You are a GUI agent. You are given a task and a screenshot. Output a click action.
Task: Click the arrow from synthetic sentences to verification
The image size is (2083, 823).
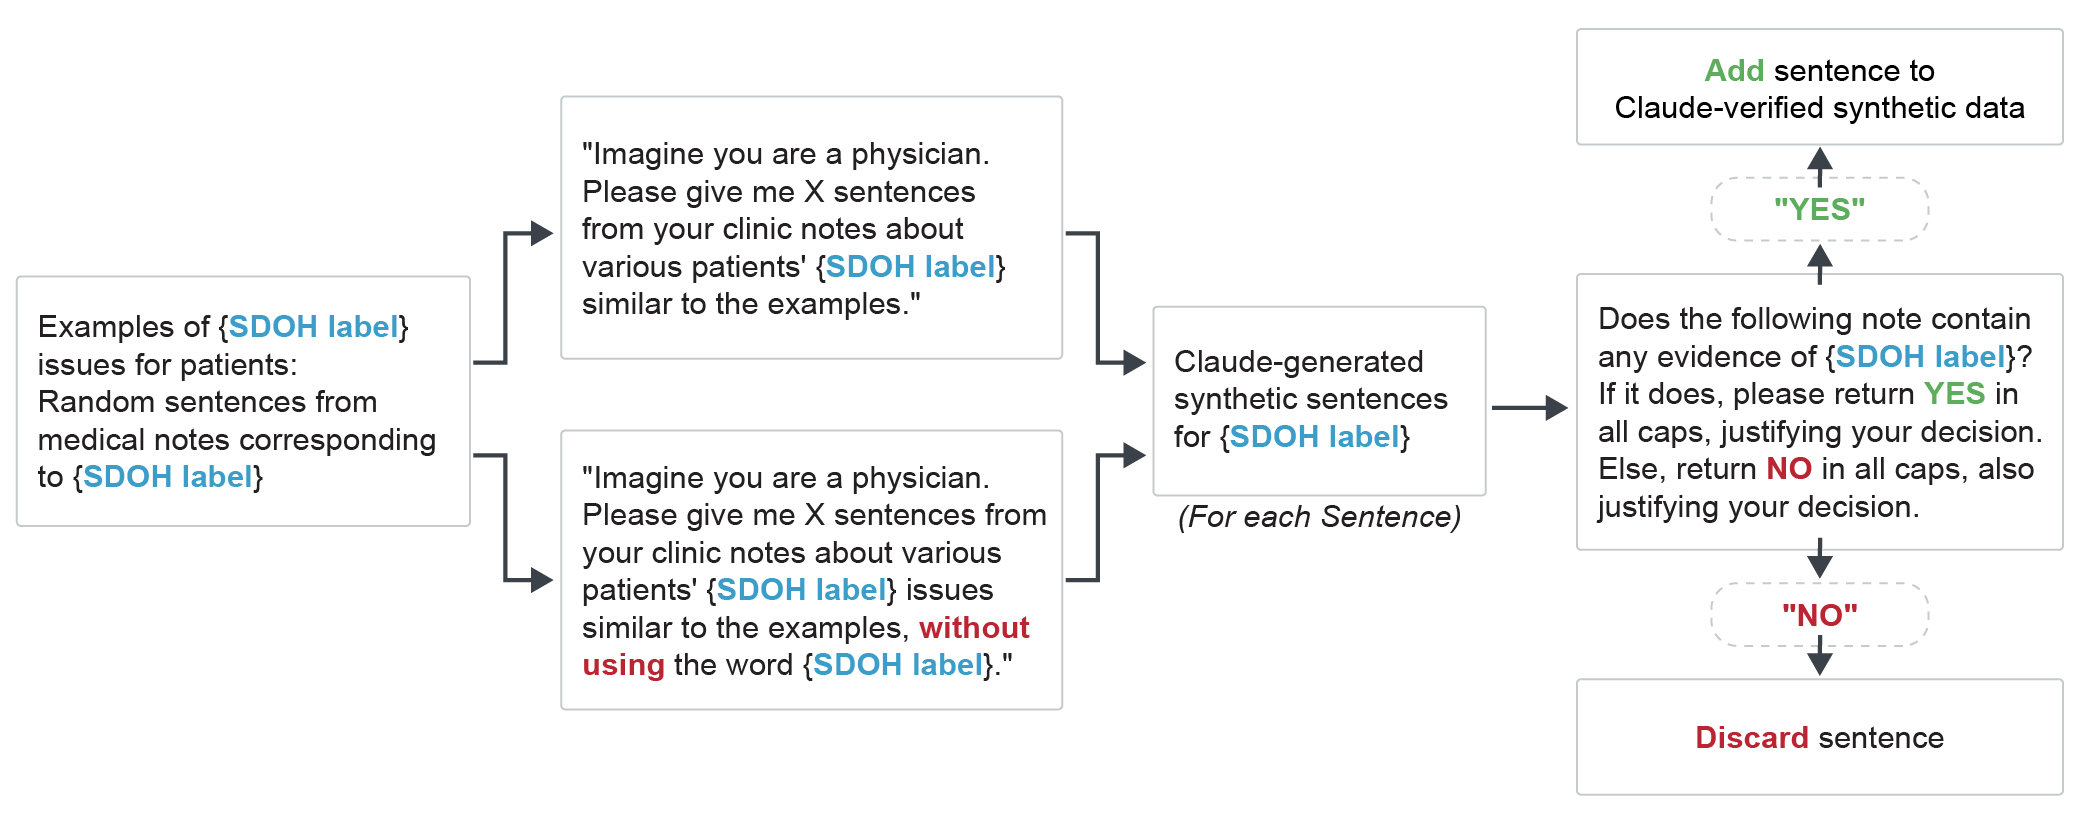coord(1530,408)
